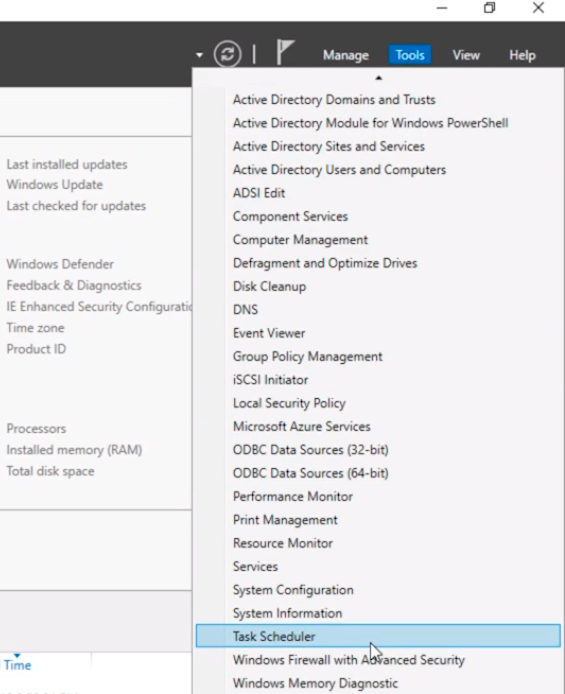Open System Information
565x694 pixels.
point(287,613)
